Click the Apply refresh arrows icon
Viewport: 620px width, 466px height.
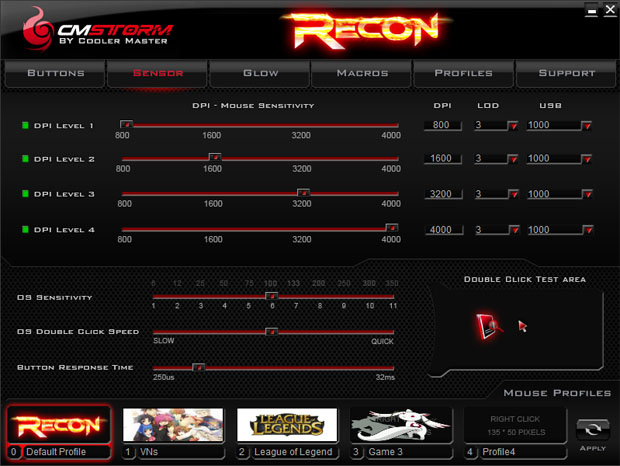(x=592, y=430)
